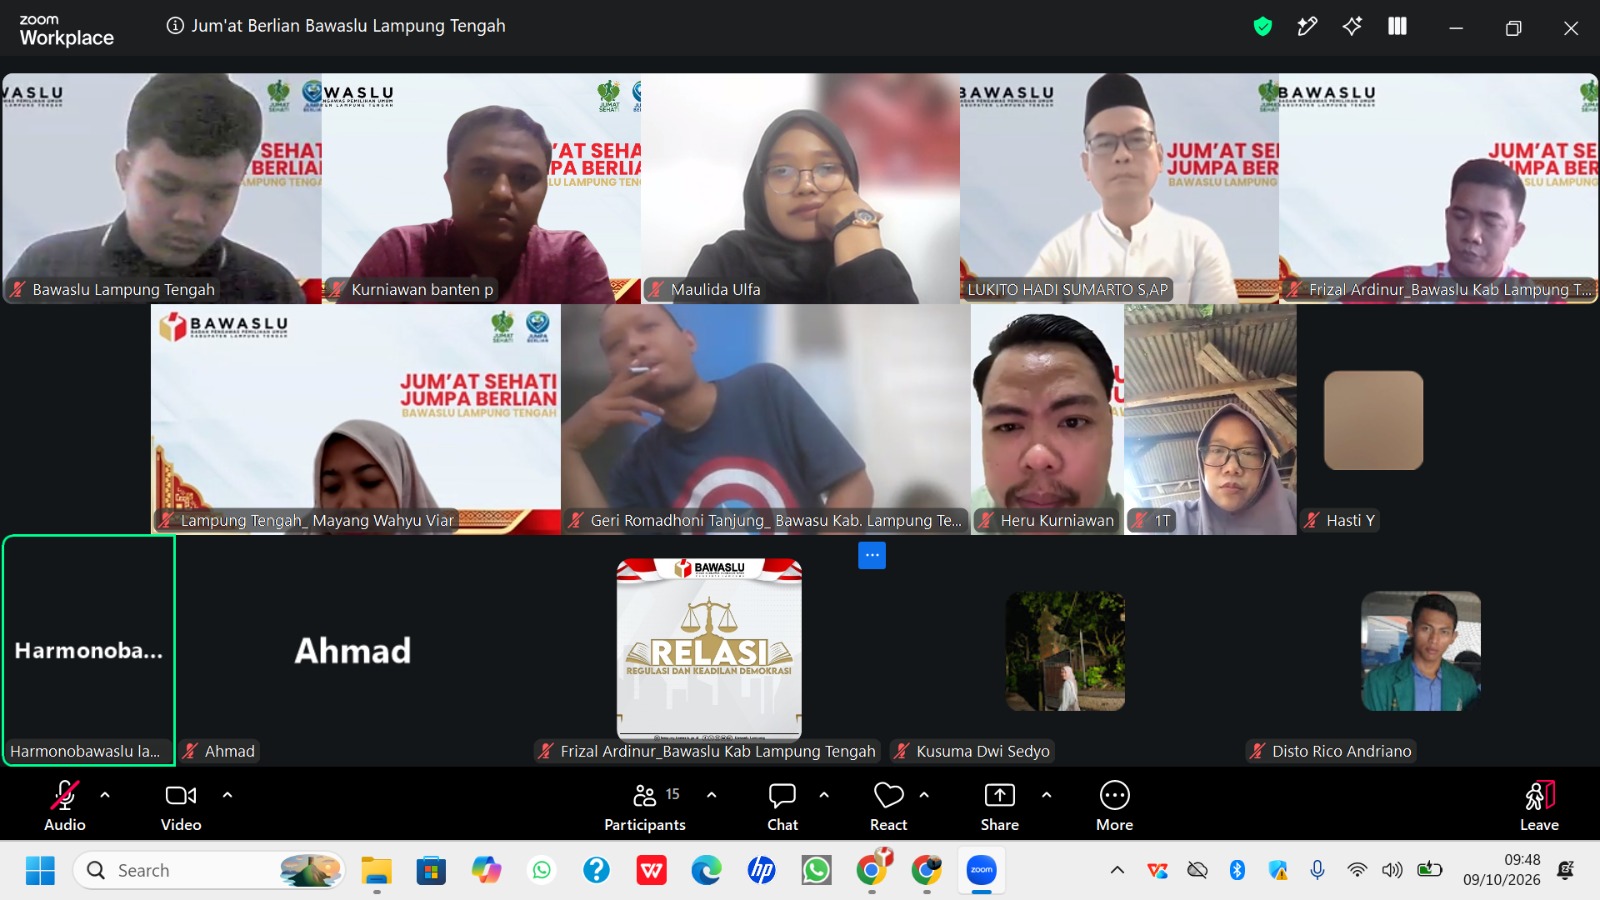Viewport: 1600px width, 900px height.
Task: Toggle camera with Video button
Action: point(181,806)
